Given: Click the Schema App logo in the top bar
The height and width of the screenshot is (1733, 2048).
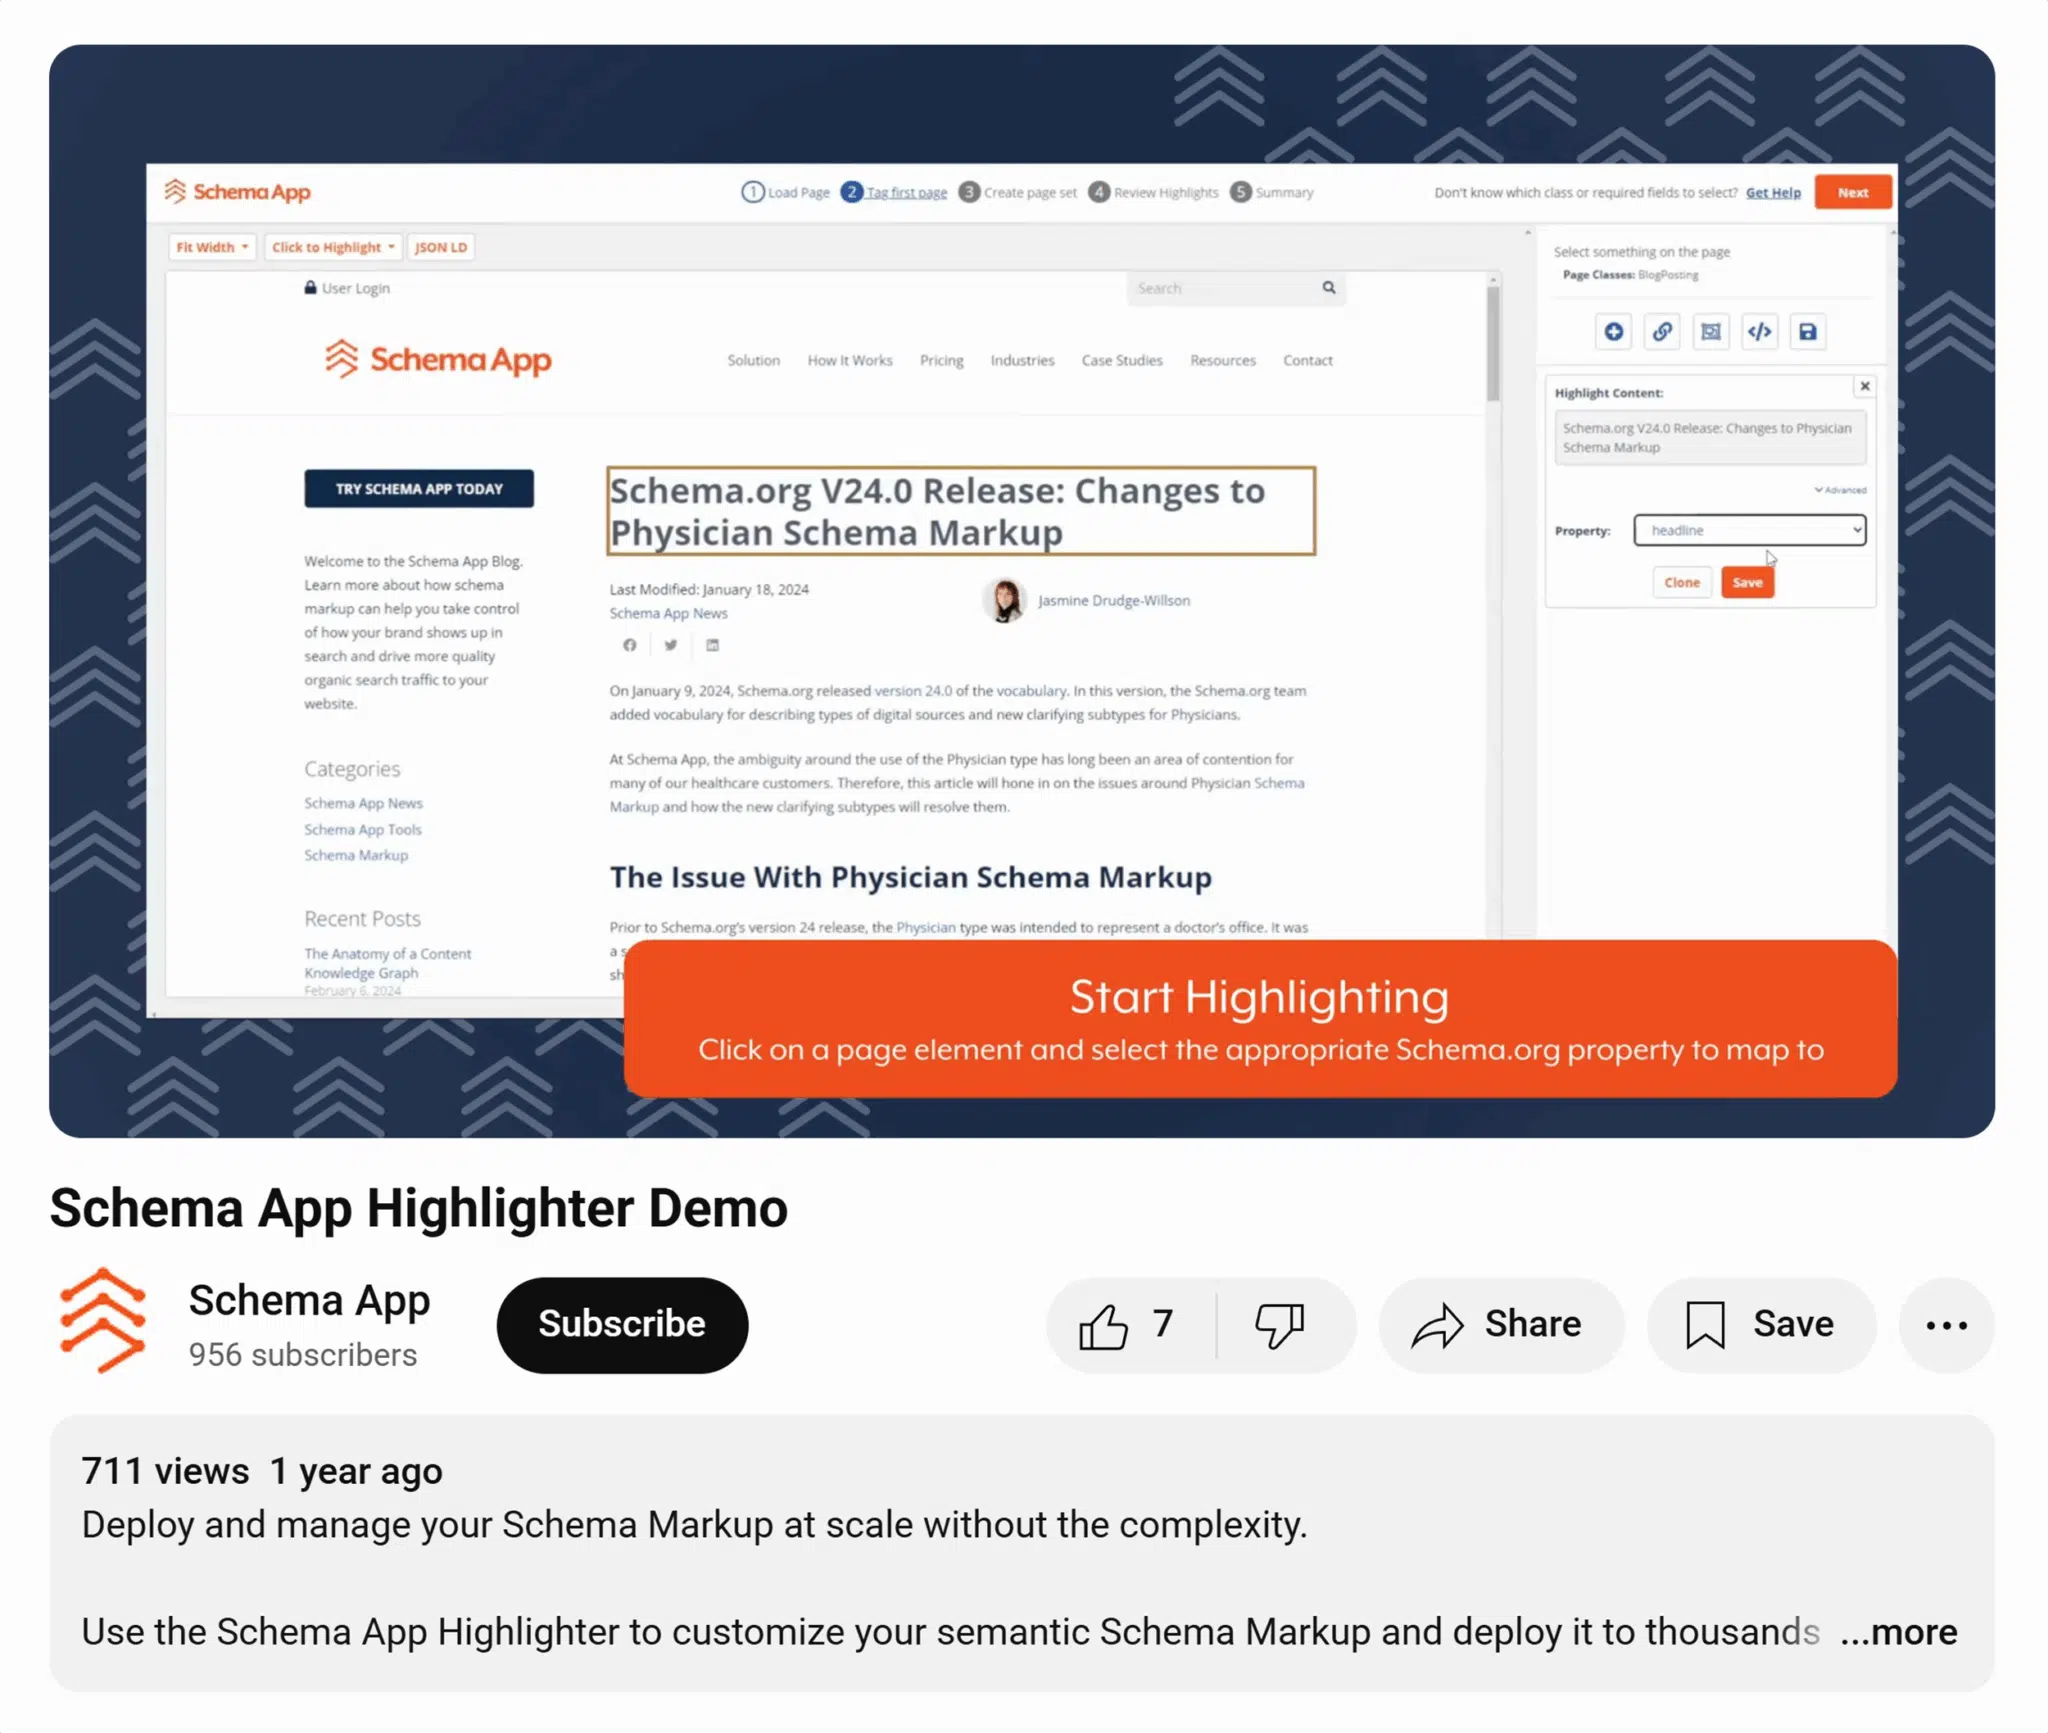Looking at the screenshot, I should click(x=238, y=191).
